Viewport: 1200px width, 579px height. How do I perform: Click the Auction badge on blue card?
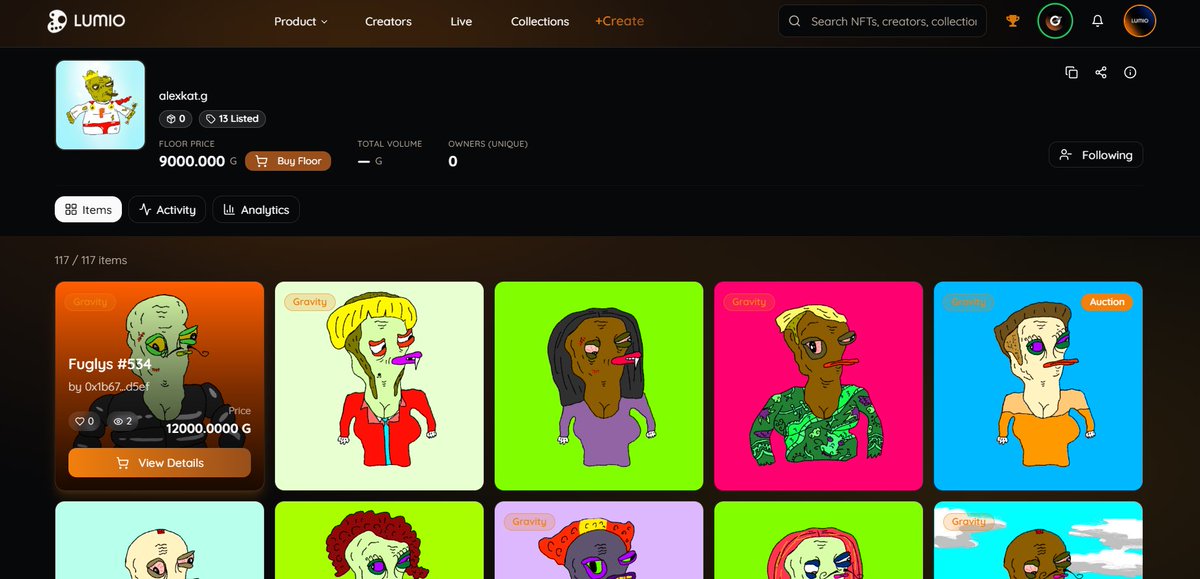pos(1107,302)
